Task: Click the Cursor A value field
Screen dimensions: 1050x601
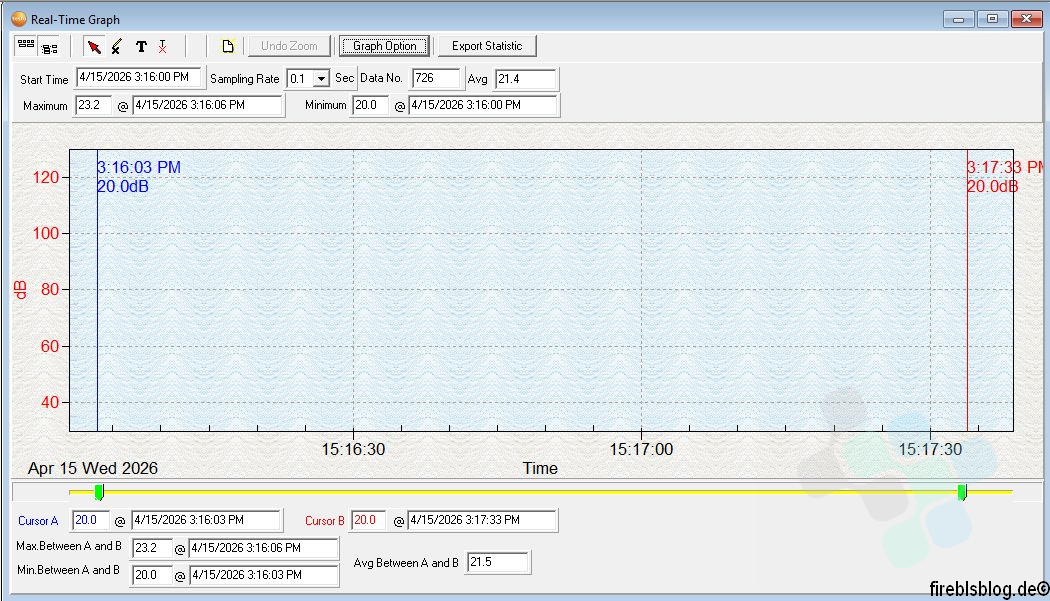Action: [x=90, y=520]
